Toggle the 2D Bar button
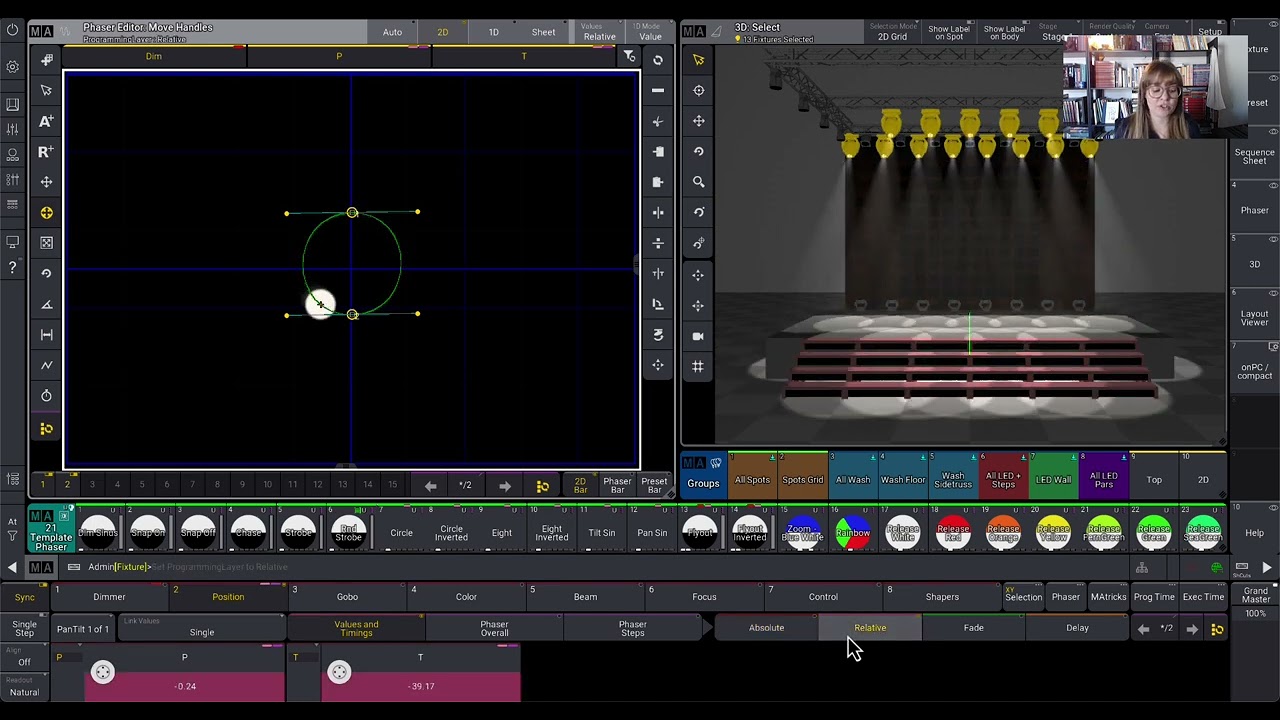This screenshot has height=720, width=1280. coord(580,485)
